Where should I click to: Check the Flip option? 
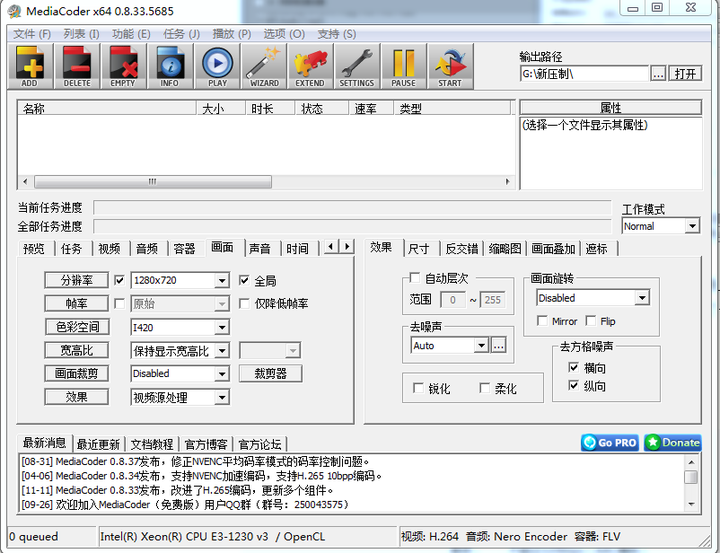(591, 321)
